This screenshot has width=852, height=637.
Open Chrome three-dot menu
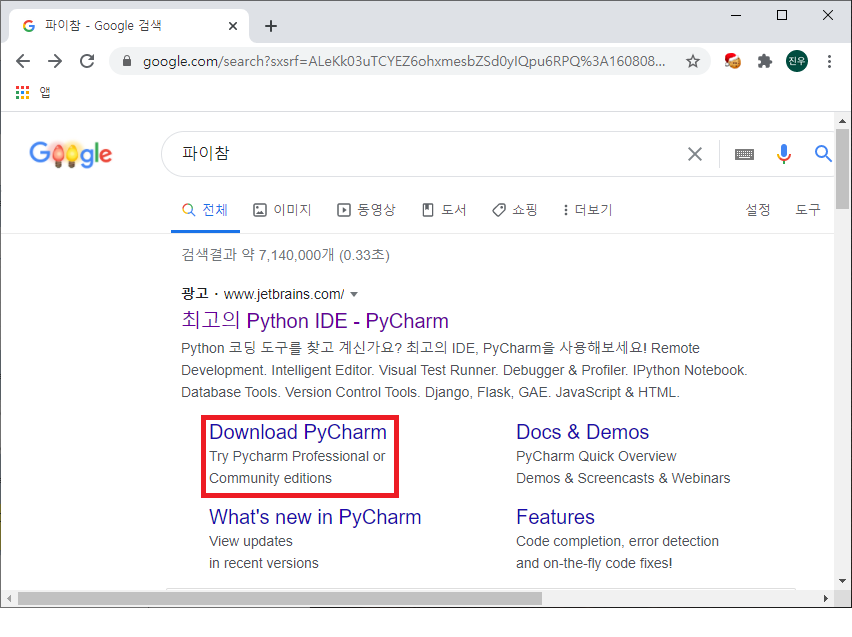tap(829, 61)
